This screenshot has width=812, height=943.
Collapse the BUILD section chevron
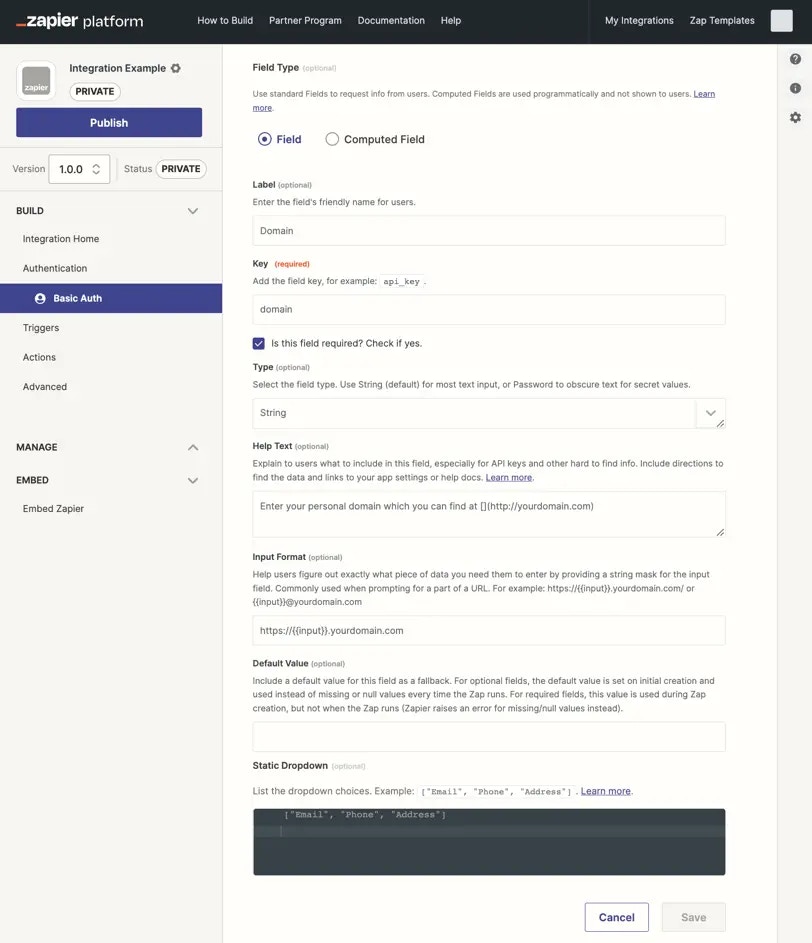[192, 211]
